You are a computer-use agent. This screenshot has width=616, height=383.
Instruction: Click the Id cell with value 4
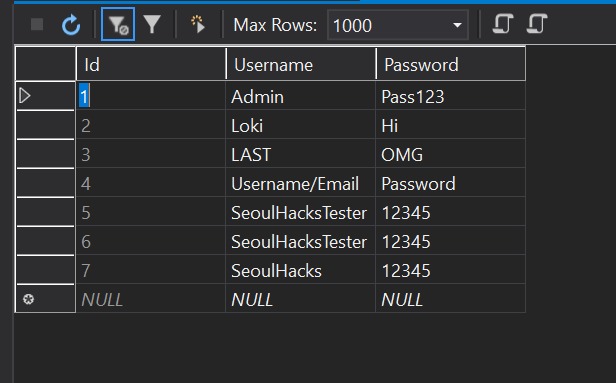(x=151, y=183)
